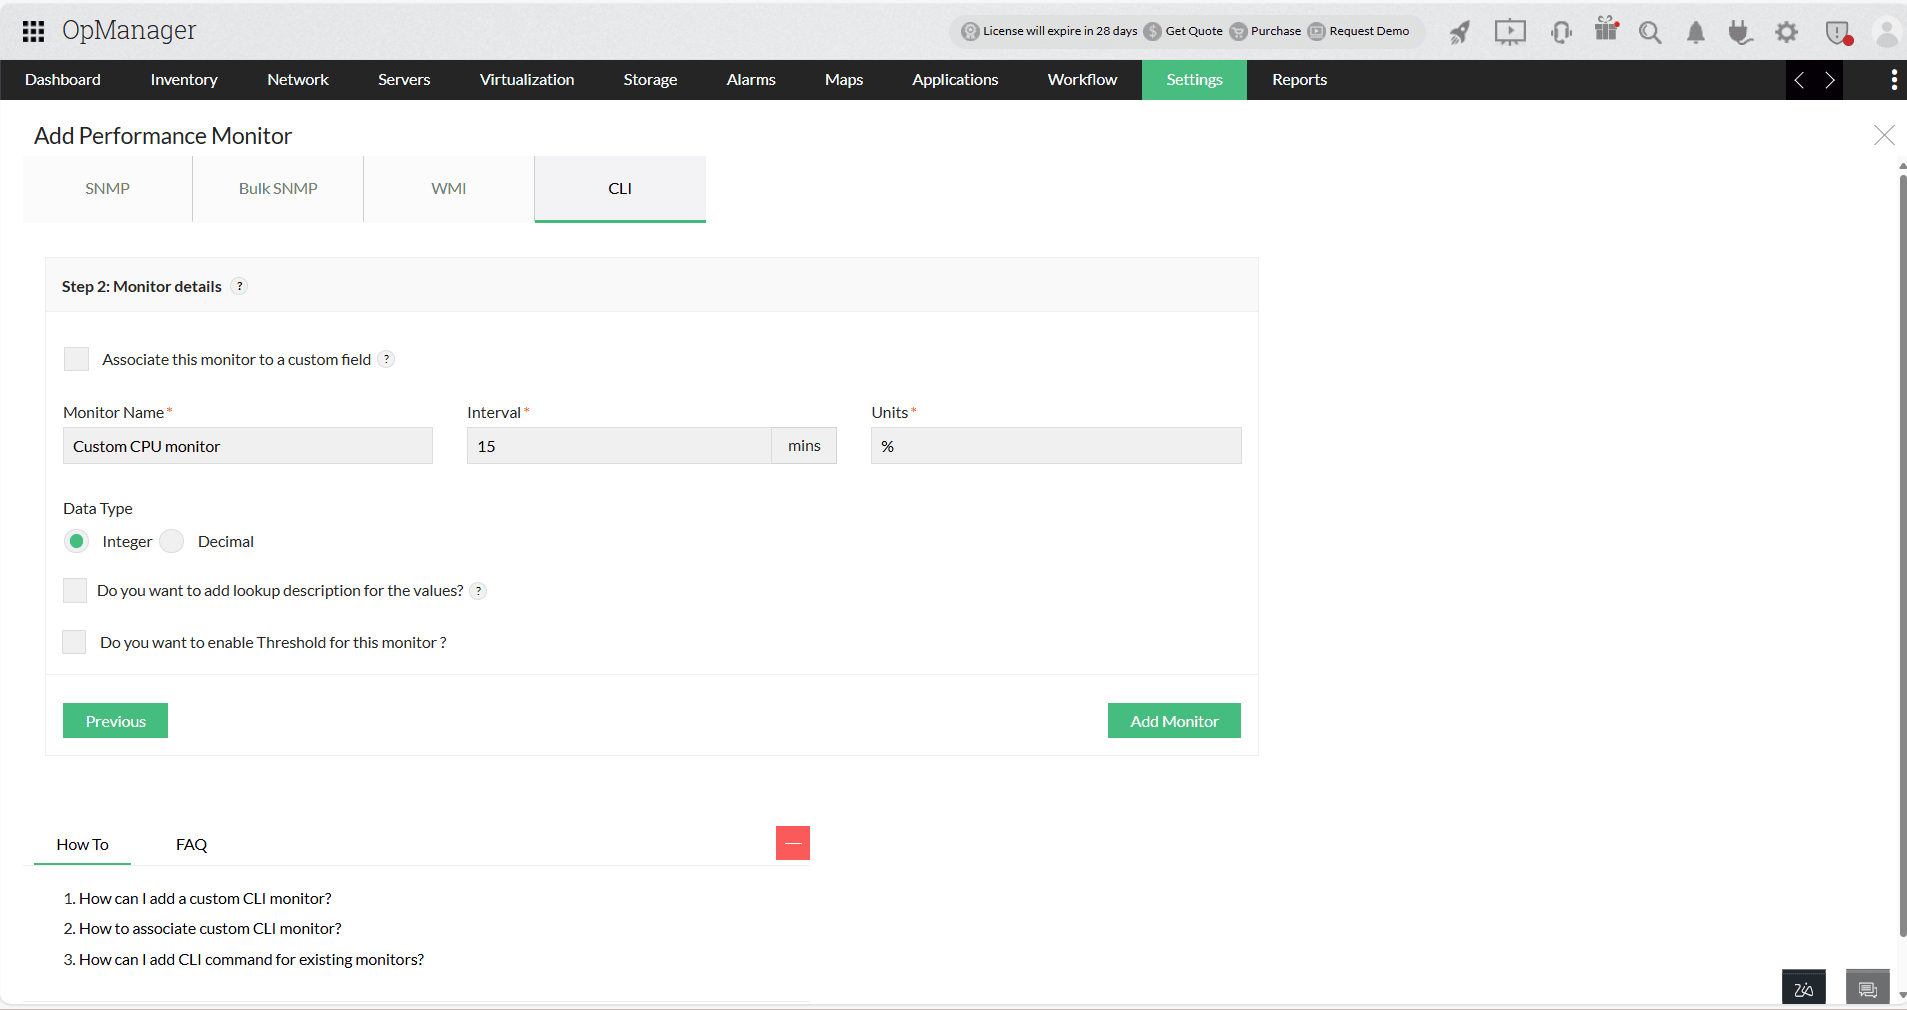
Task: Click the apps grid icon beside OpManager
Action: click(x=33, y=30)
